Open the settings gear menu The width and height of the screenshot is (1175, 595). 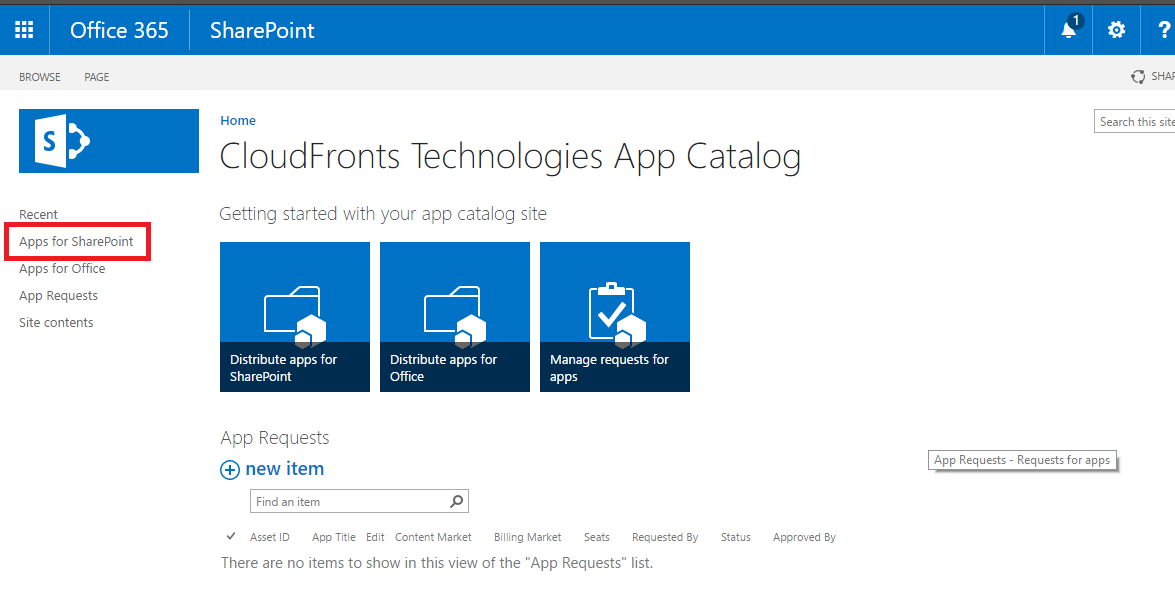pos(1117,30)
